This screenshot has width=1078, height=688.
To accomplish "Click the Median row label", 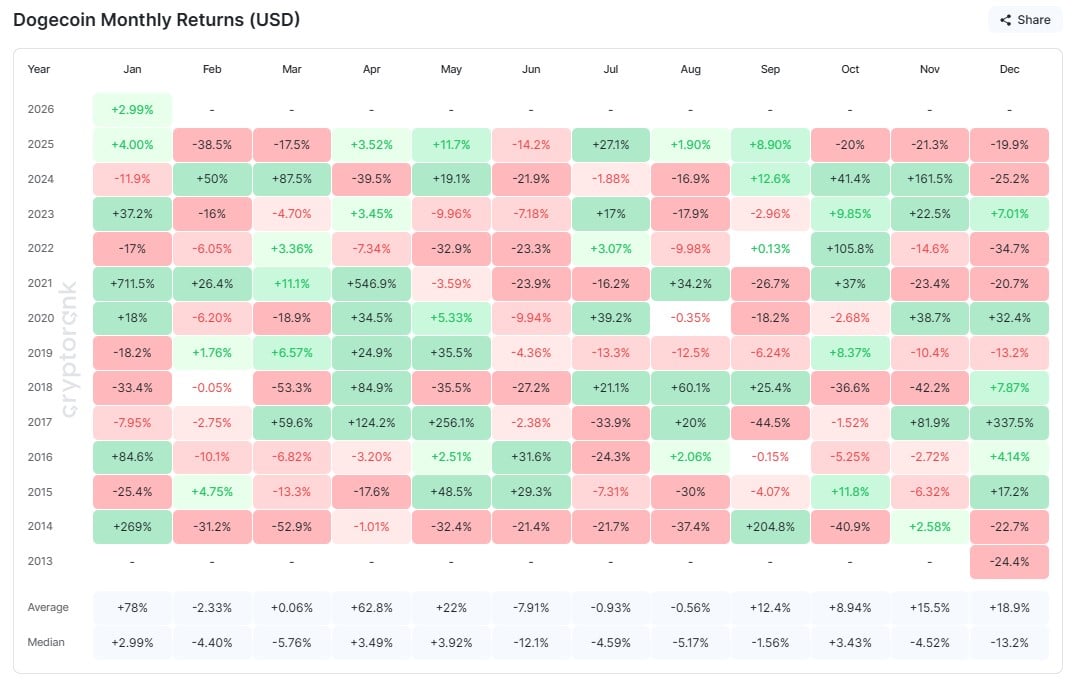I will tap(46, 642).
